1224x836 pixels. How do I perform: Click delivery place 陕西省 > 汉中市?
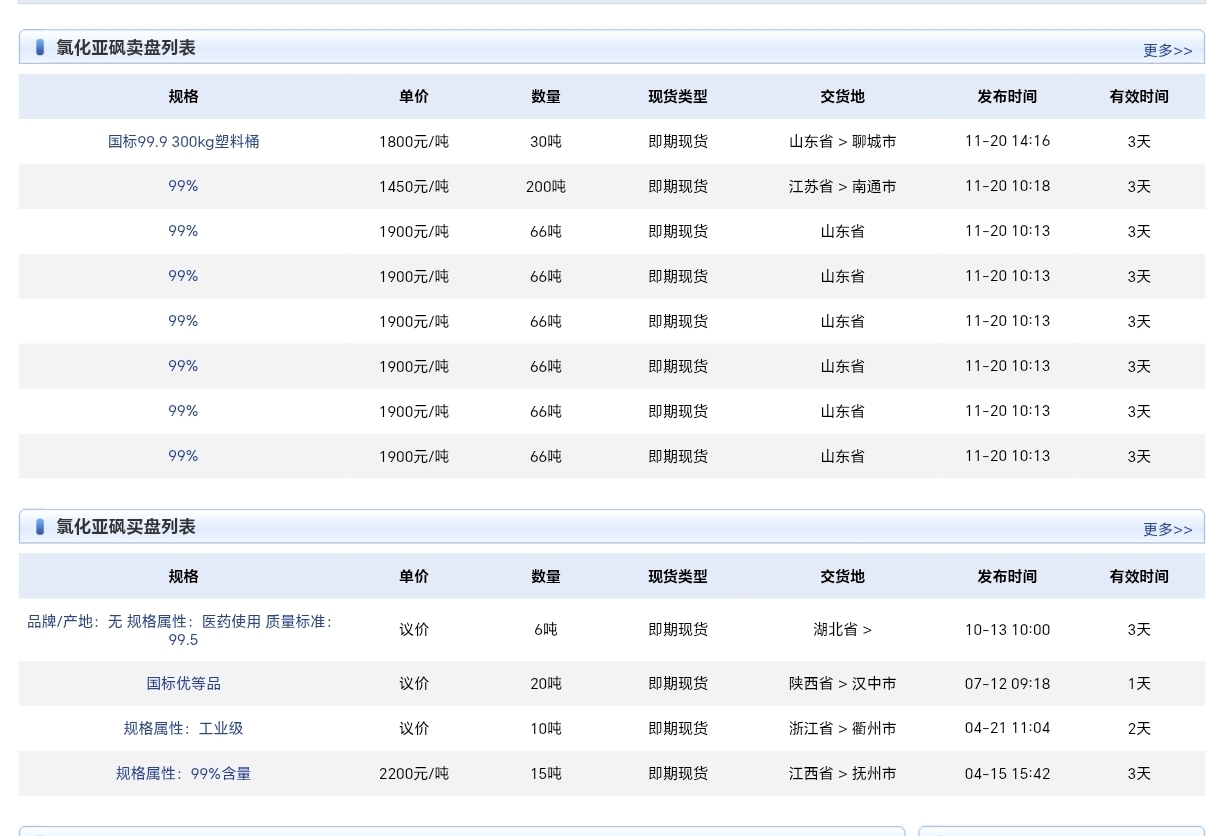coord(842,683)
